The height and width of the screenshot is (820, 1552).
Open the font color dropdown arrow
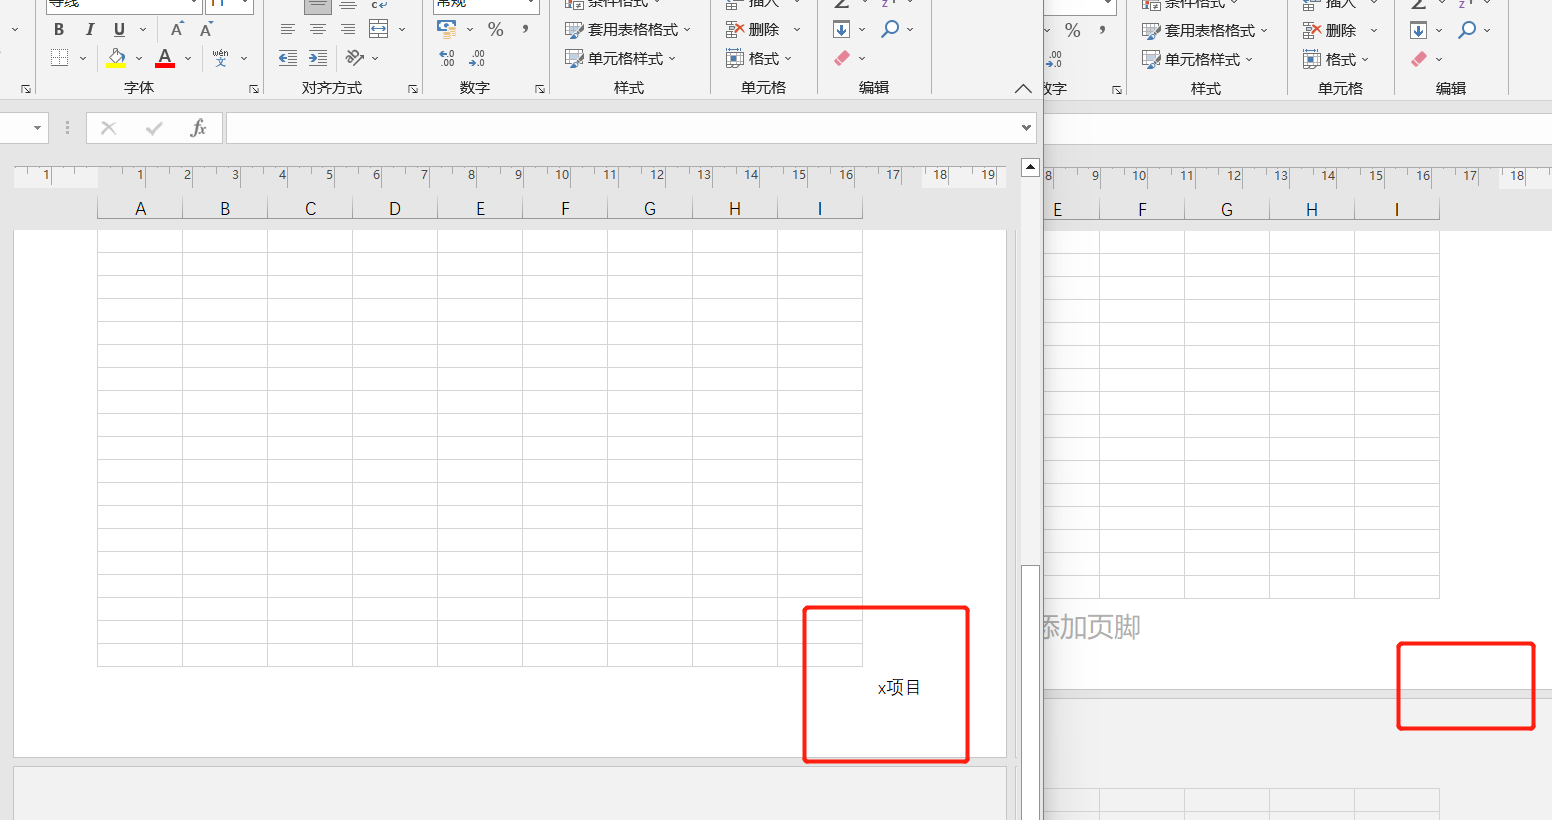point(186,57)
